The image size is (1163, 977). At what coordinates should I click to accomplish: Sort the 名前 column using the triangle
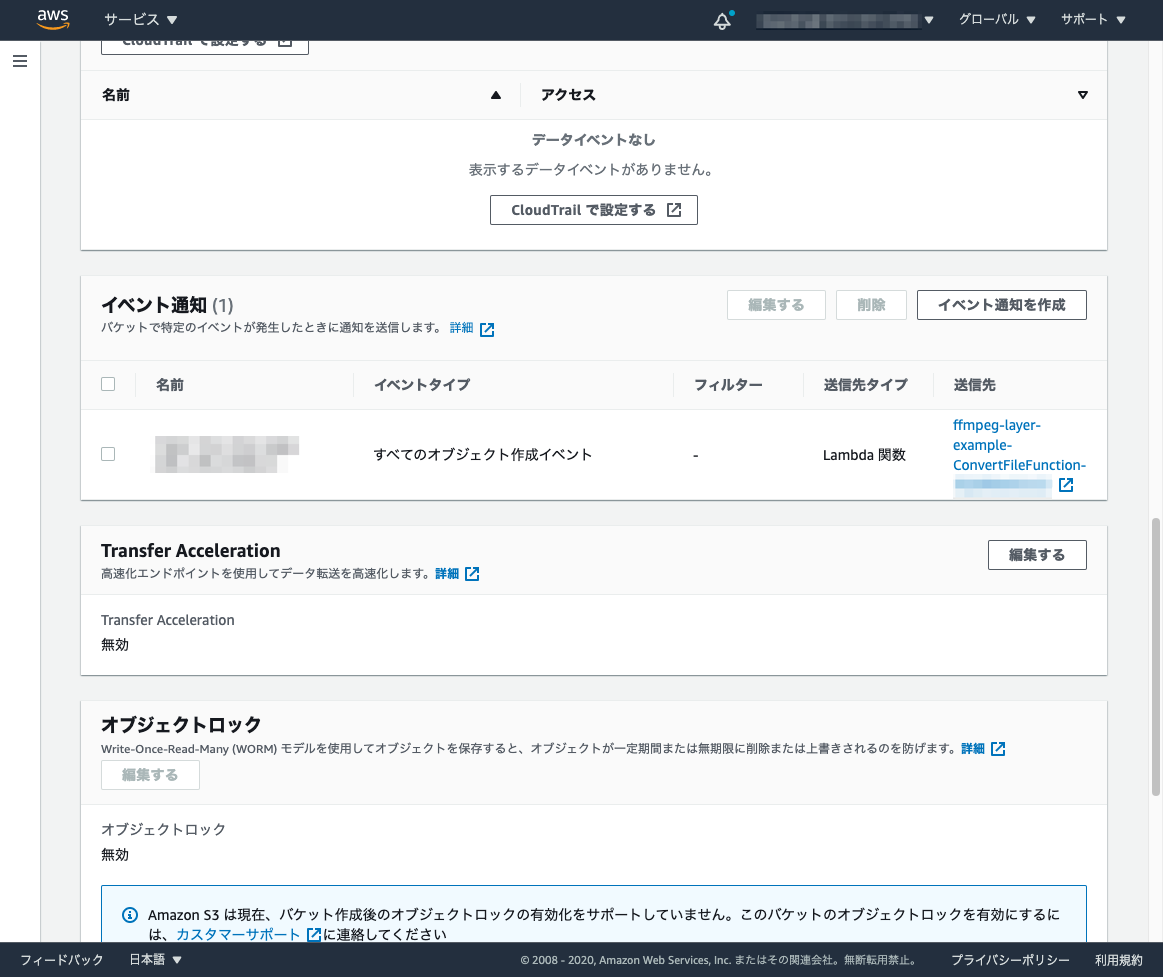[x=495, y=94]
